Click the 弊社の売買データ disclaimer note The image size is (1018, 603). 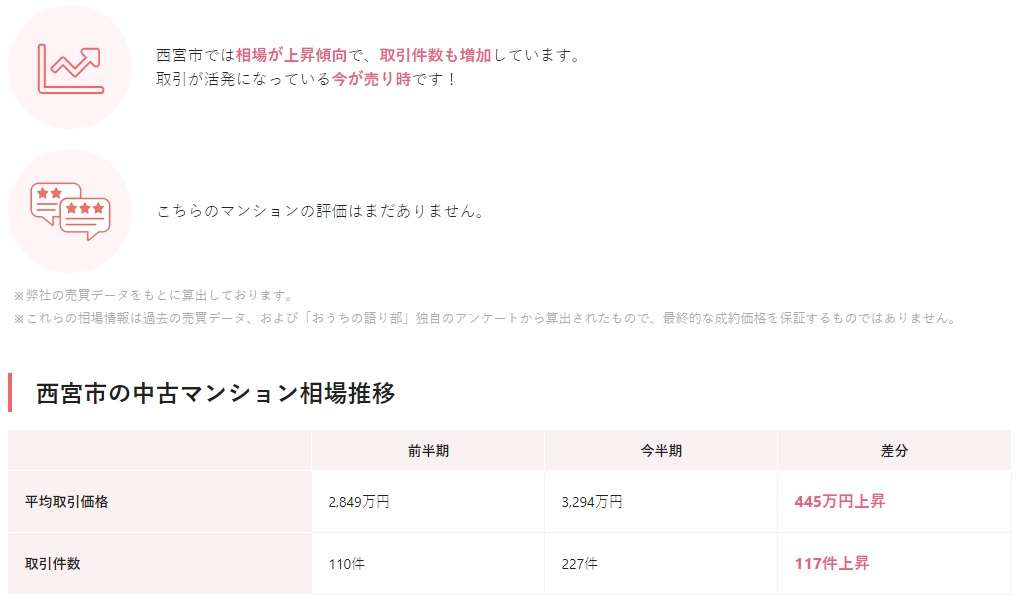153,295
